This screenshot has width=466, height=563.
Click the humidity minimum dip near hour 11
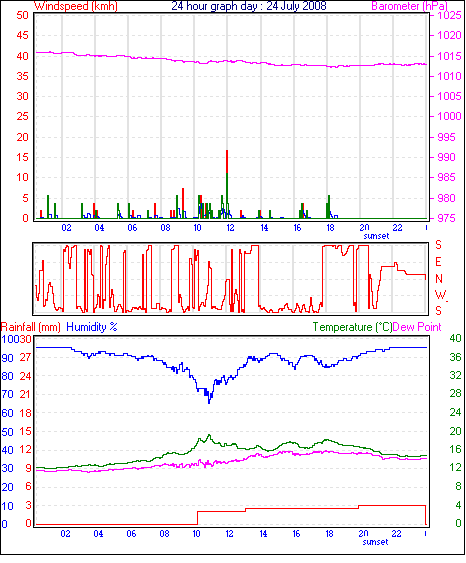coord(209,400)
